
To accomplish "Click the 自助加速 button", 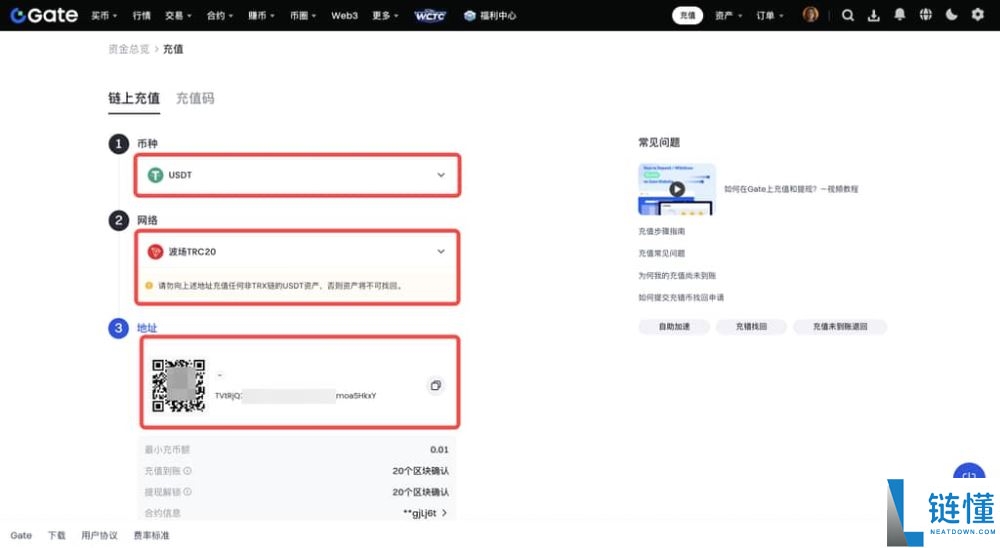I will coord(674,327).
